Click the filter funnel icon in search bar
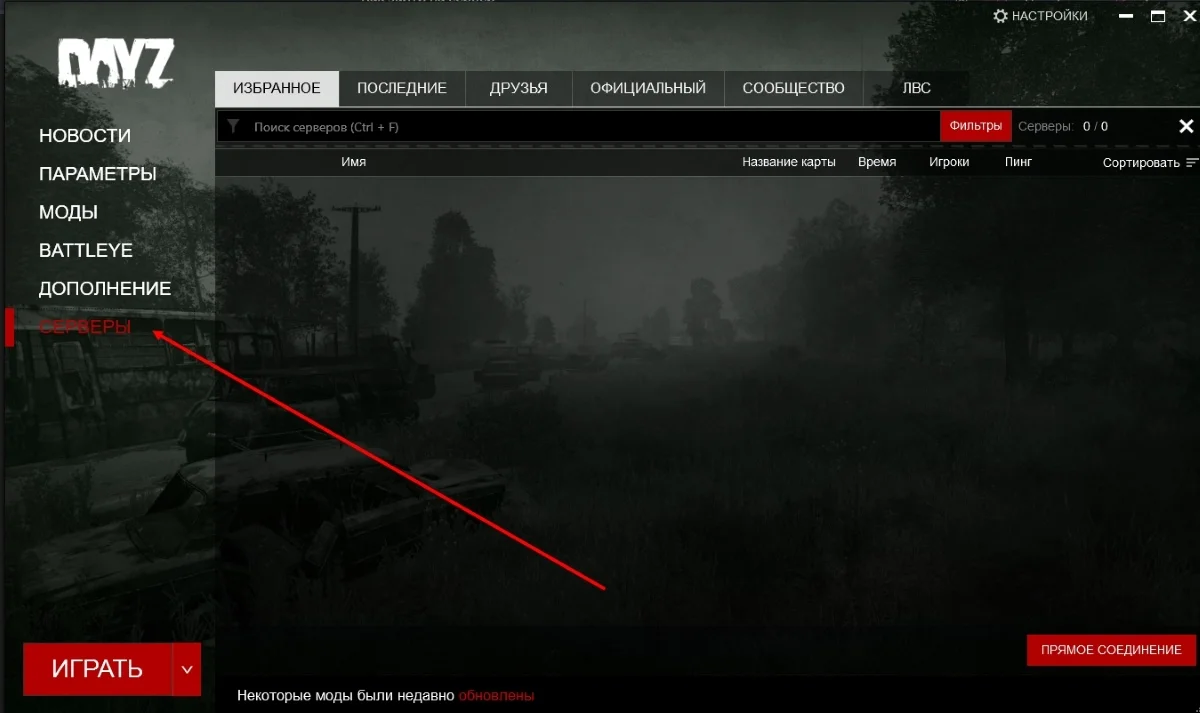 (x=233, y=127)
